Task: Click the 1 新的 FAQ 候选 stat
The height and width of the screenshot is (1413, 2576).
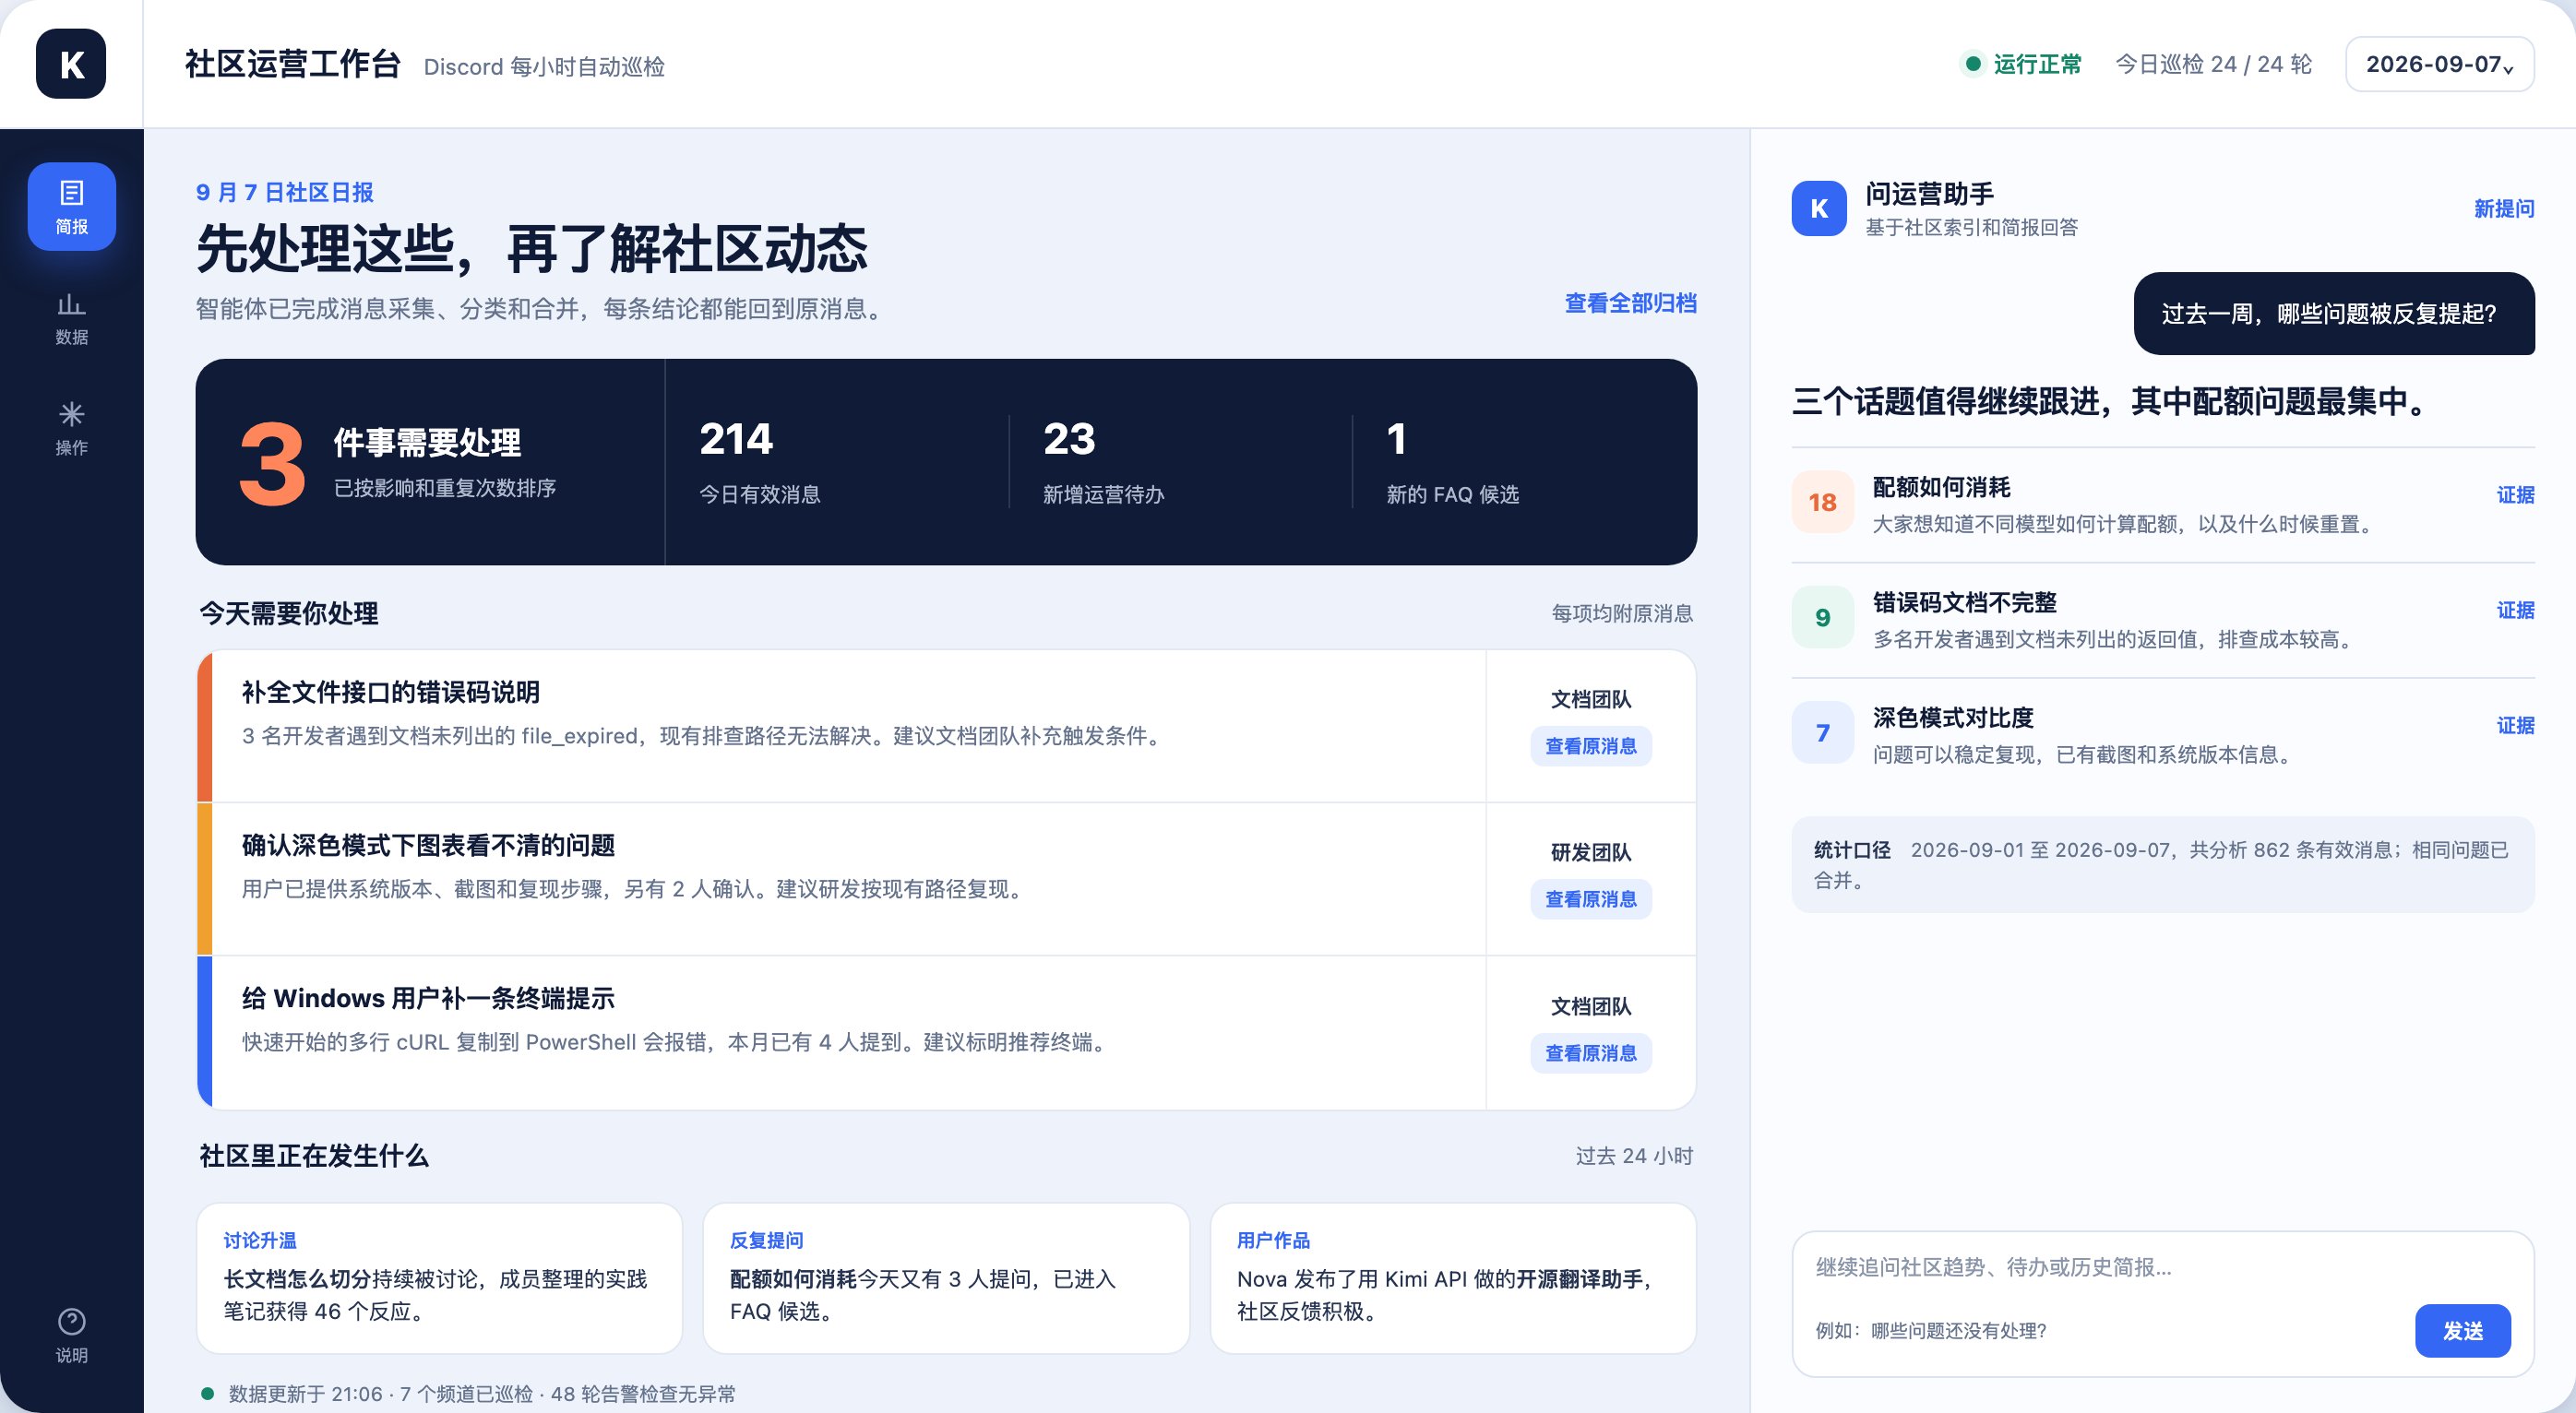Action: tap(1452, 462)
